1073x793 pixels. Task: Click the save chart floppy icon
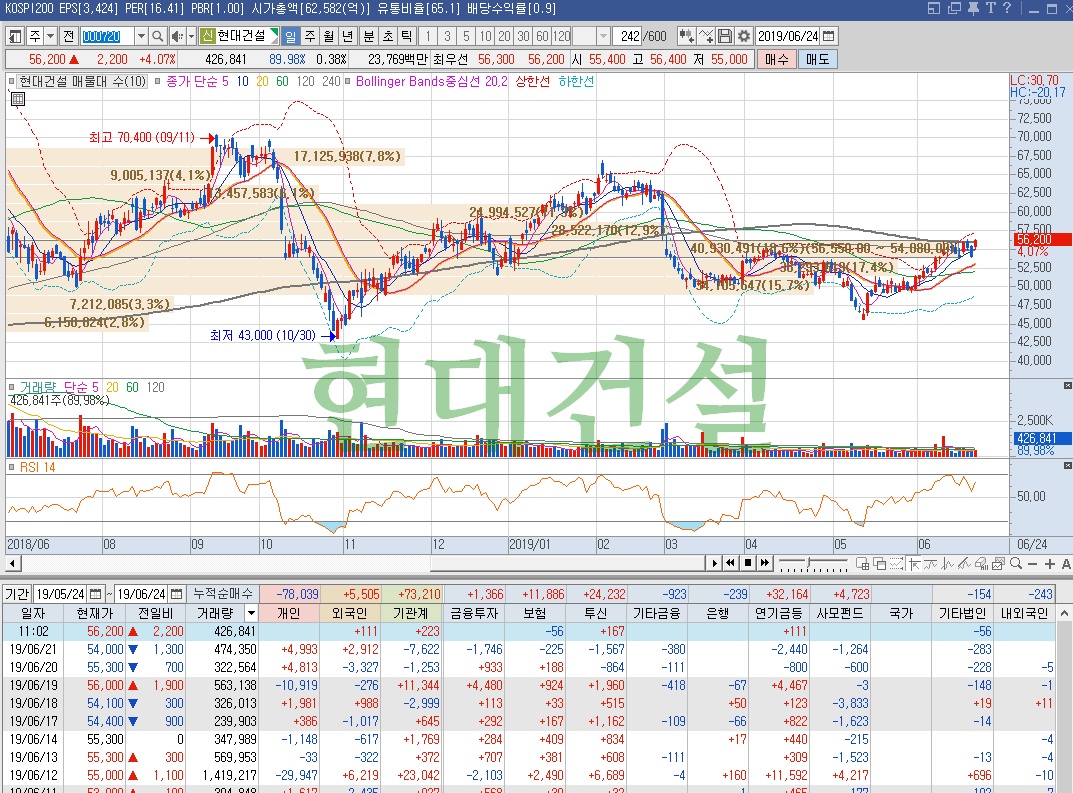click(x=725, y=36)
